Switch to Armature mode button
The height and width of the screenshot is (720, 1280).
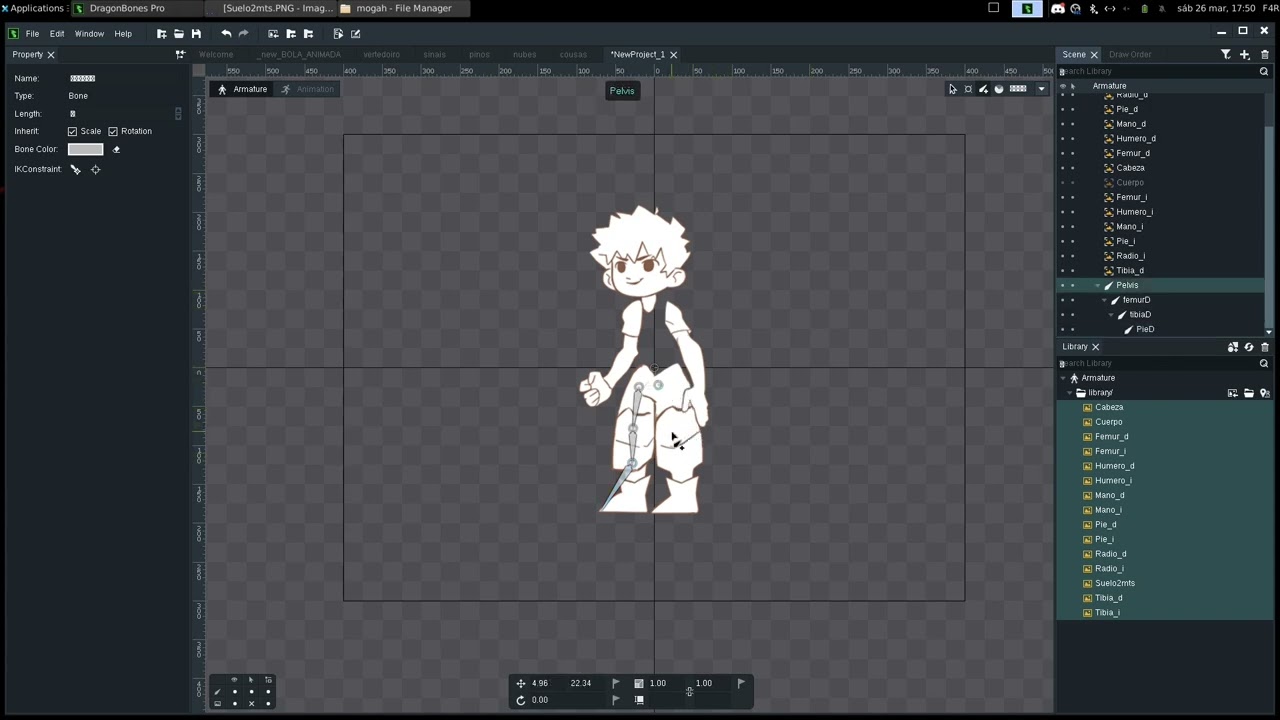(x=242, y=90)
